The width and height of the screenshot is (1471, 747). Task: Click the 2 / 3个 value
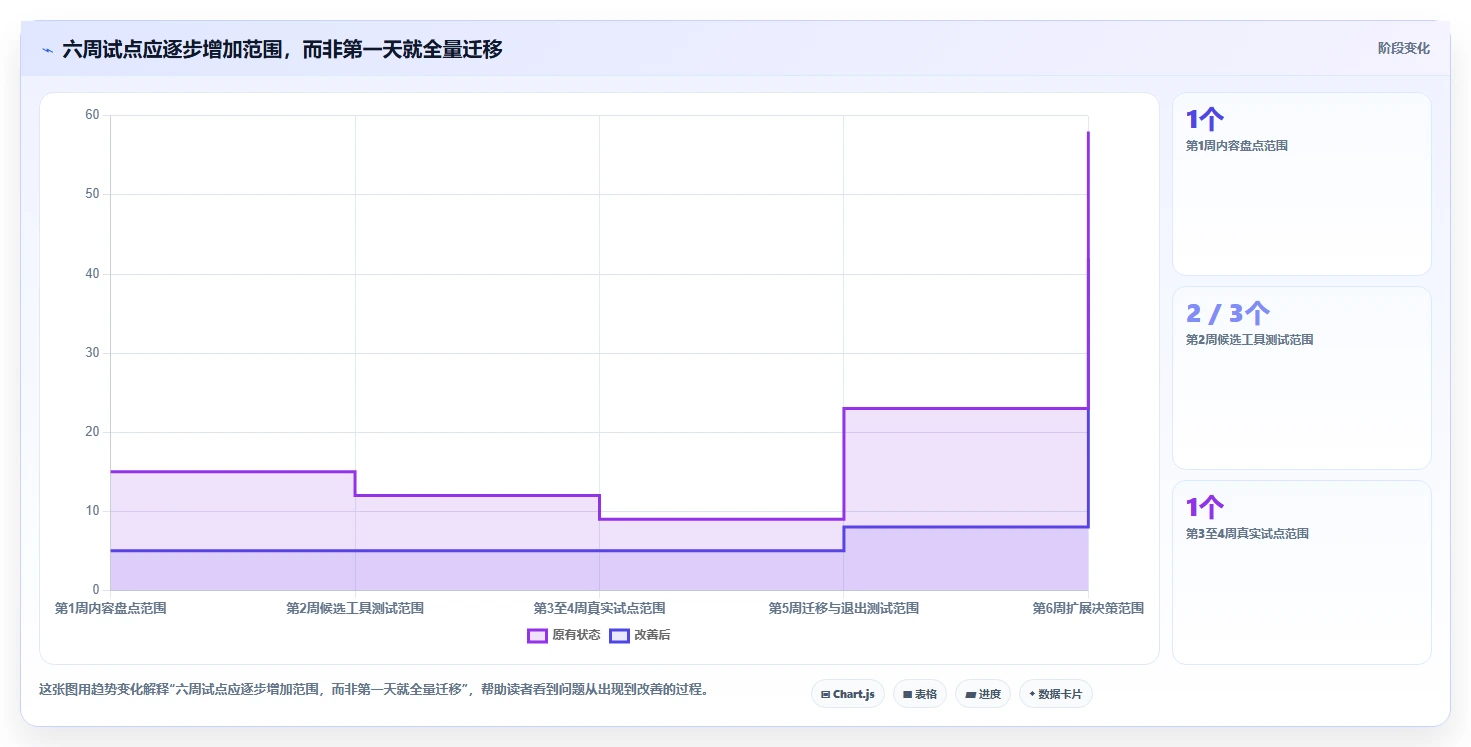(1228, 313)
